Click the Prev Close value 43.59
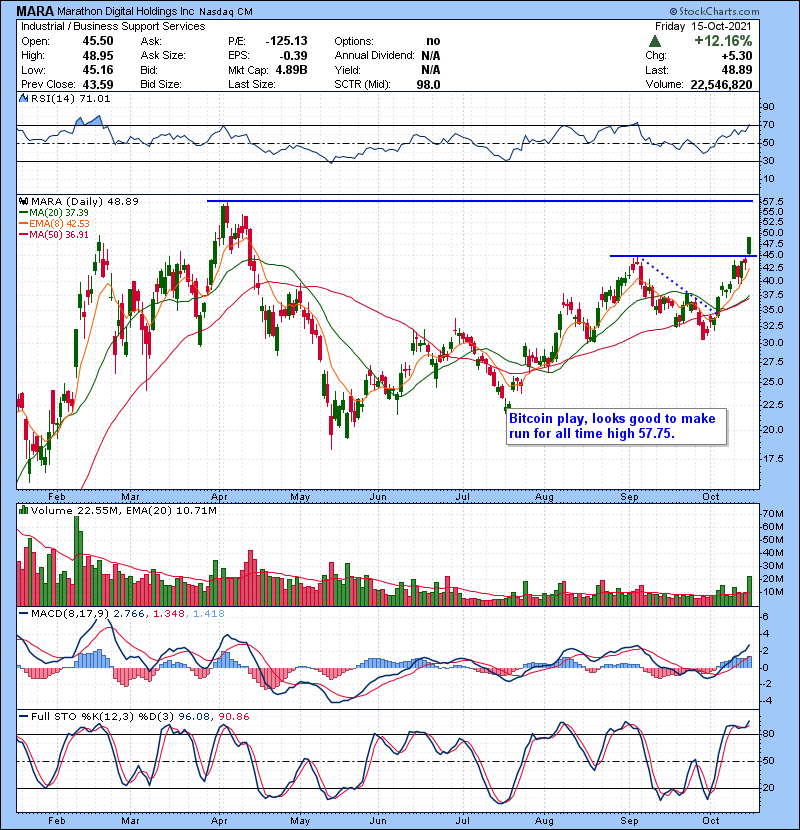800x830 pixels. pyautogui.click(x=98, y=85)
